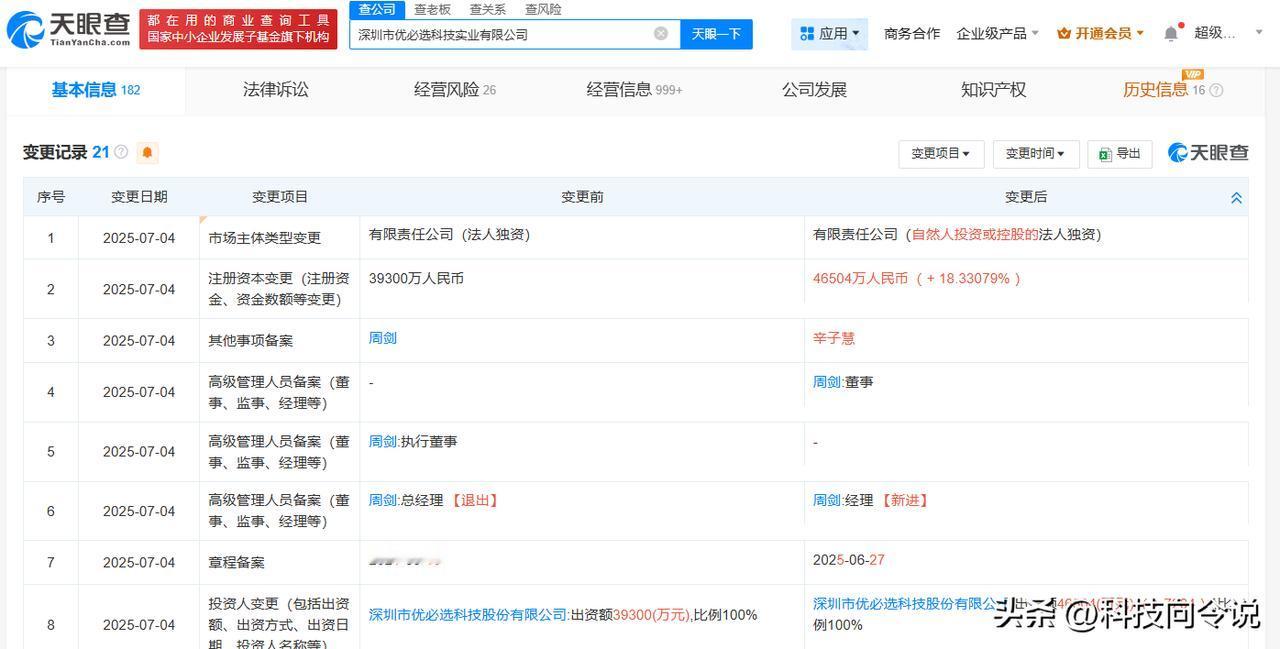Click the TianYanCha logo
This screenshot has width=1280, height=649.
click(x=69, y=30)
